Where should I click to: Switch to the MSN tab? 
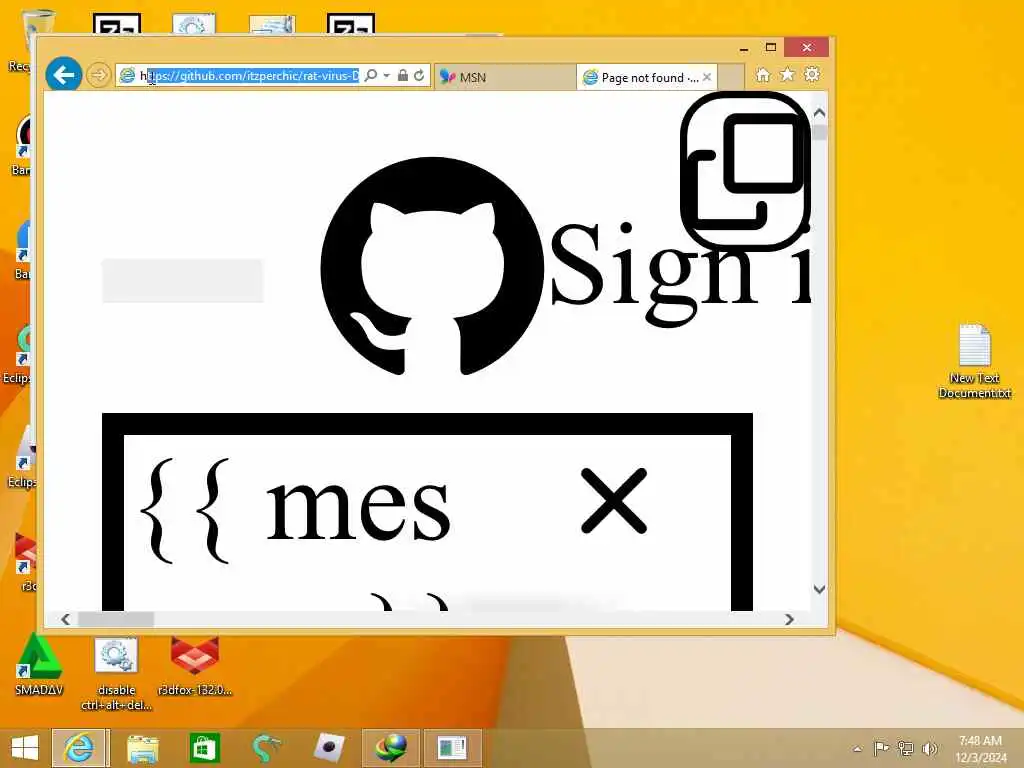[505, 77]
